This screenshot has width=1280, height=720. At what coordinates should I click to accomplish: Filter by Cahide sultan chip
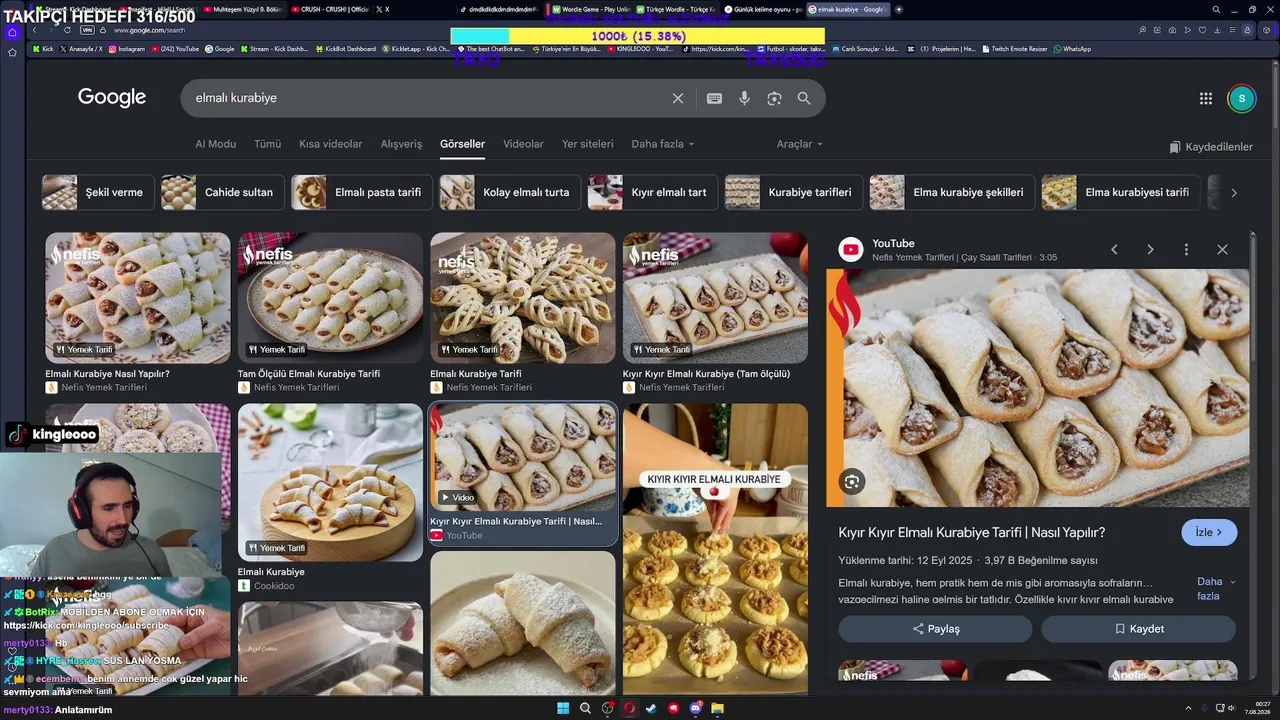[223, 192]
